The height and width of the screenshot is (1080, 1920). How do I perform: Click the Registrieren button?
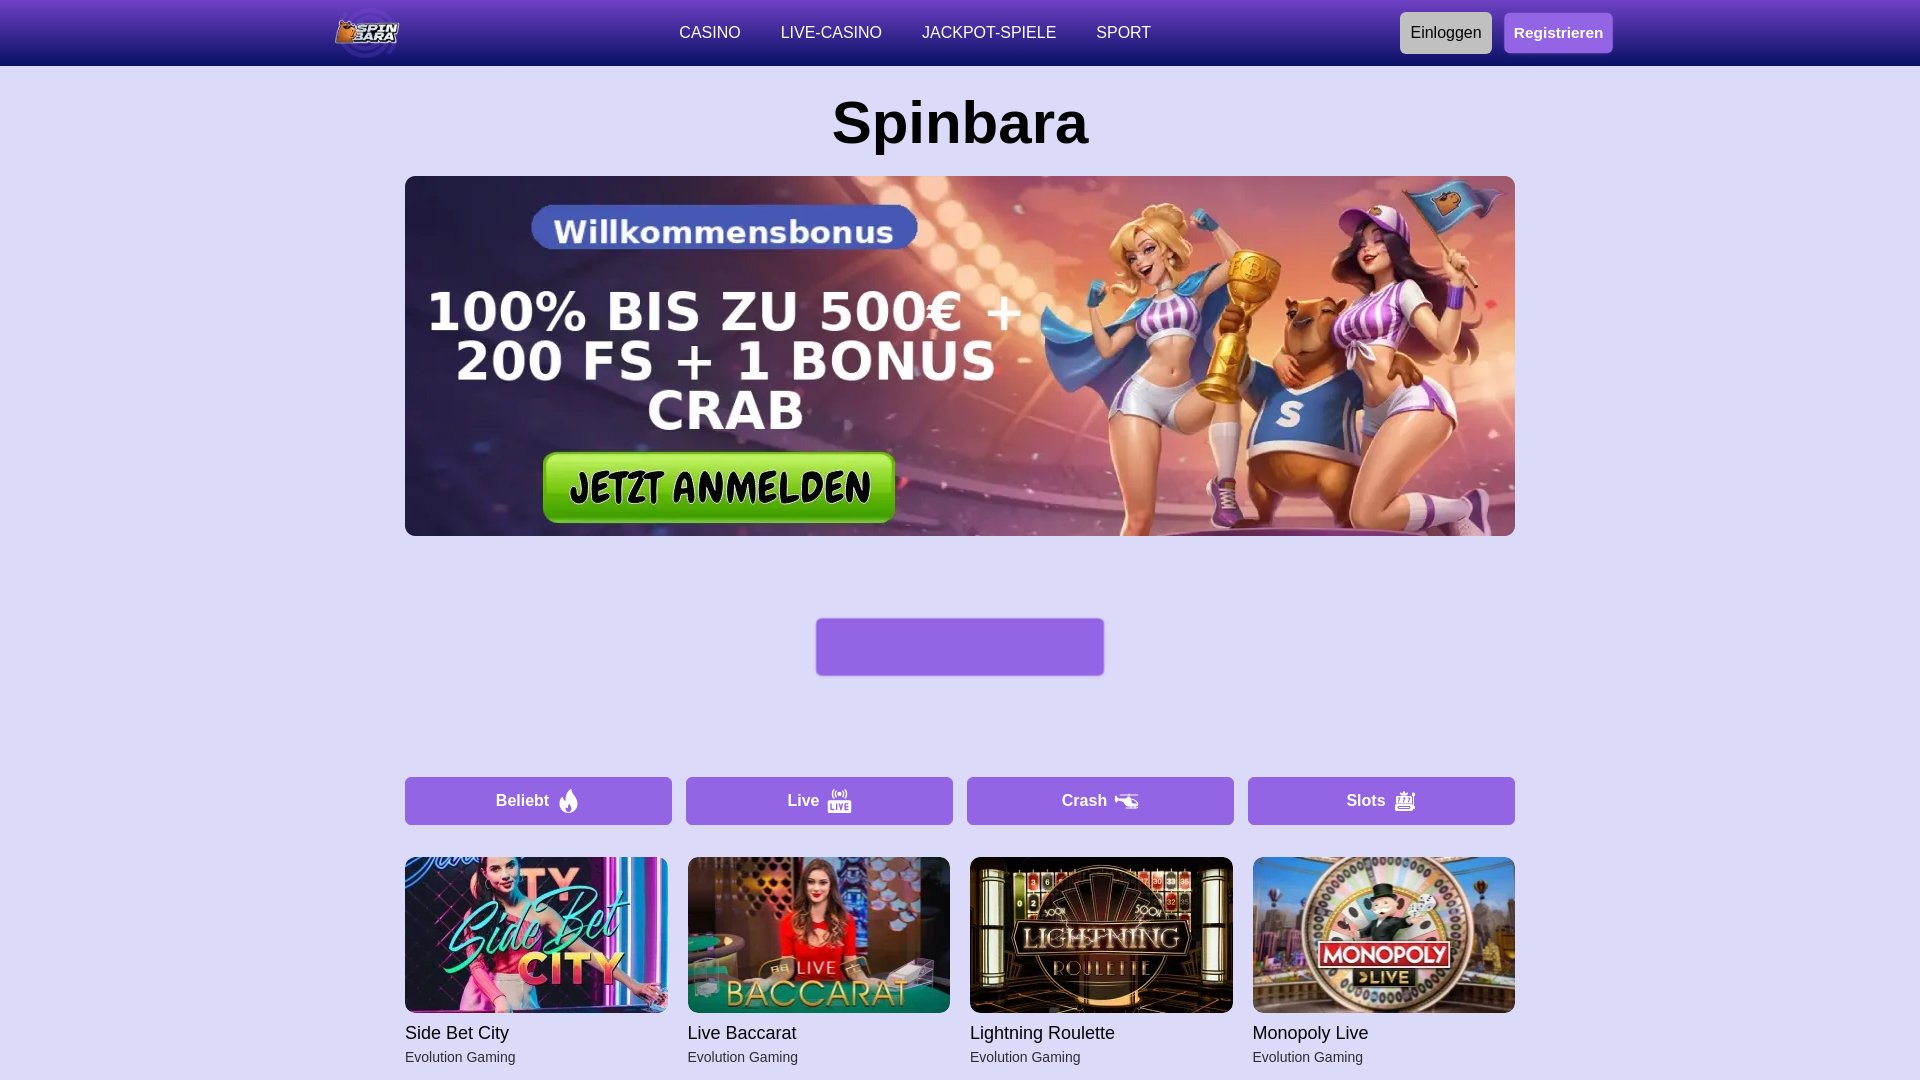pyautogui.click(x=1558, y=33)
